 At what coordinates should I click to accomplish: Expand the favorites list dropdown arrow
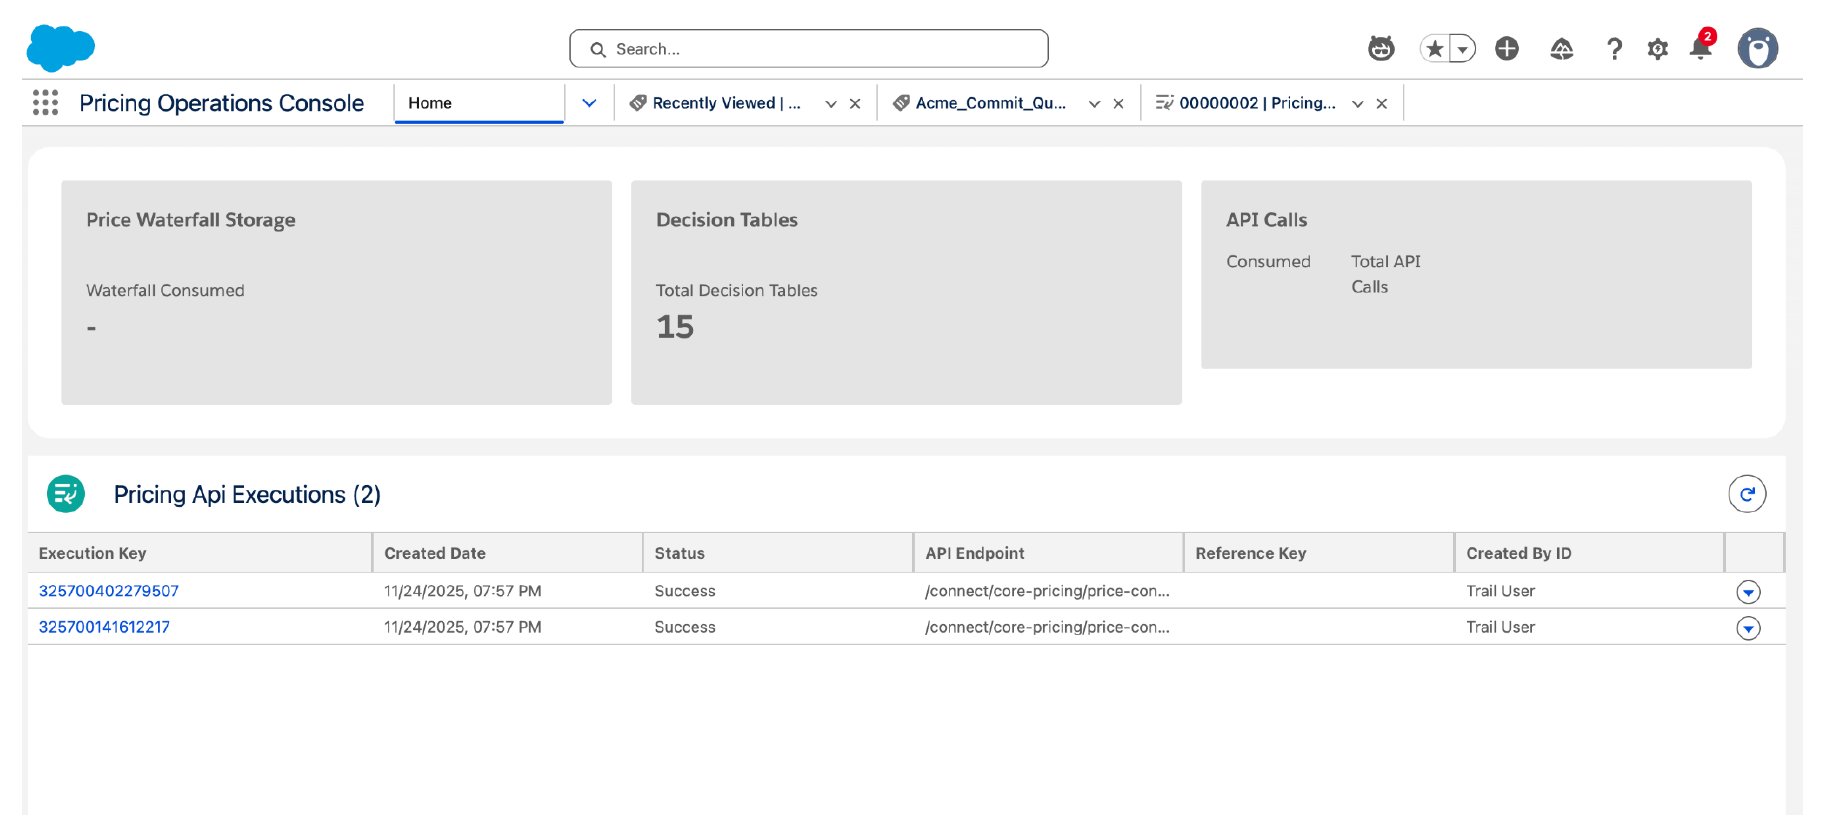coord(1463,49)
